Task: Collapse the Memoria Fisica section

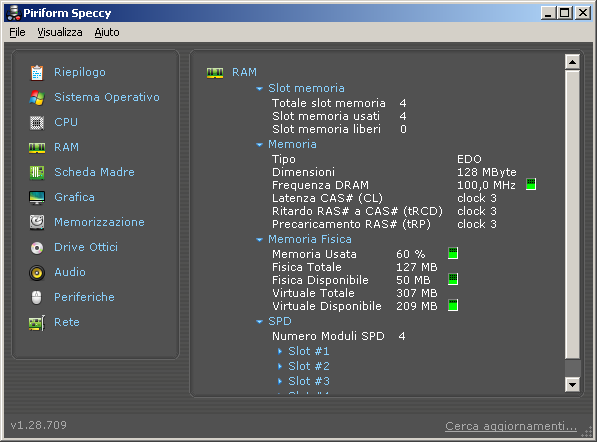Action: pyautogui.click(x=260, y=240)
